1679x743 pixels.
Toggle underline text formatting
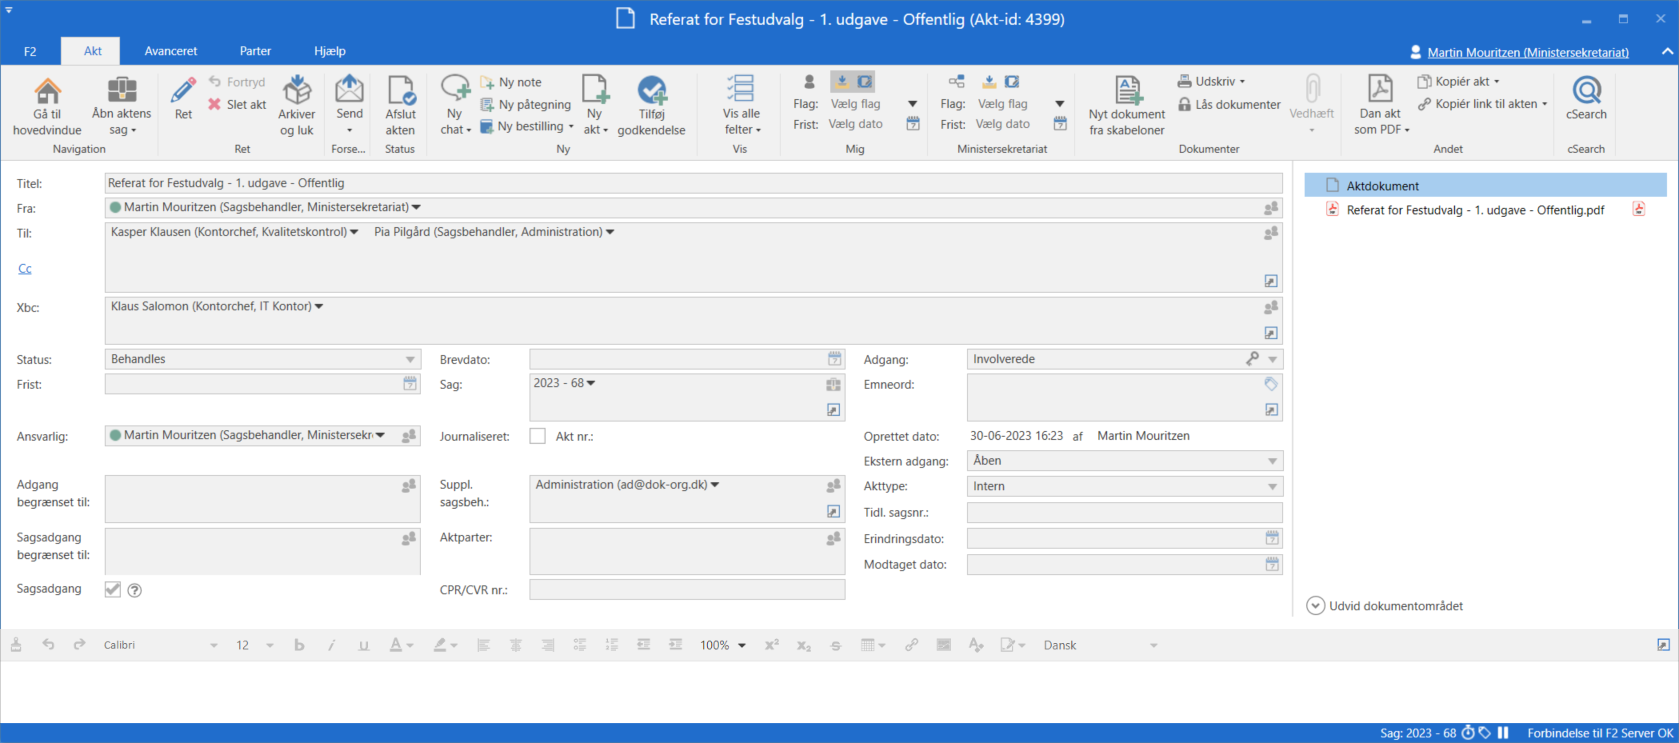pos(364,645)
